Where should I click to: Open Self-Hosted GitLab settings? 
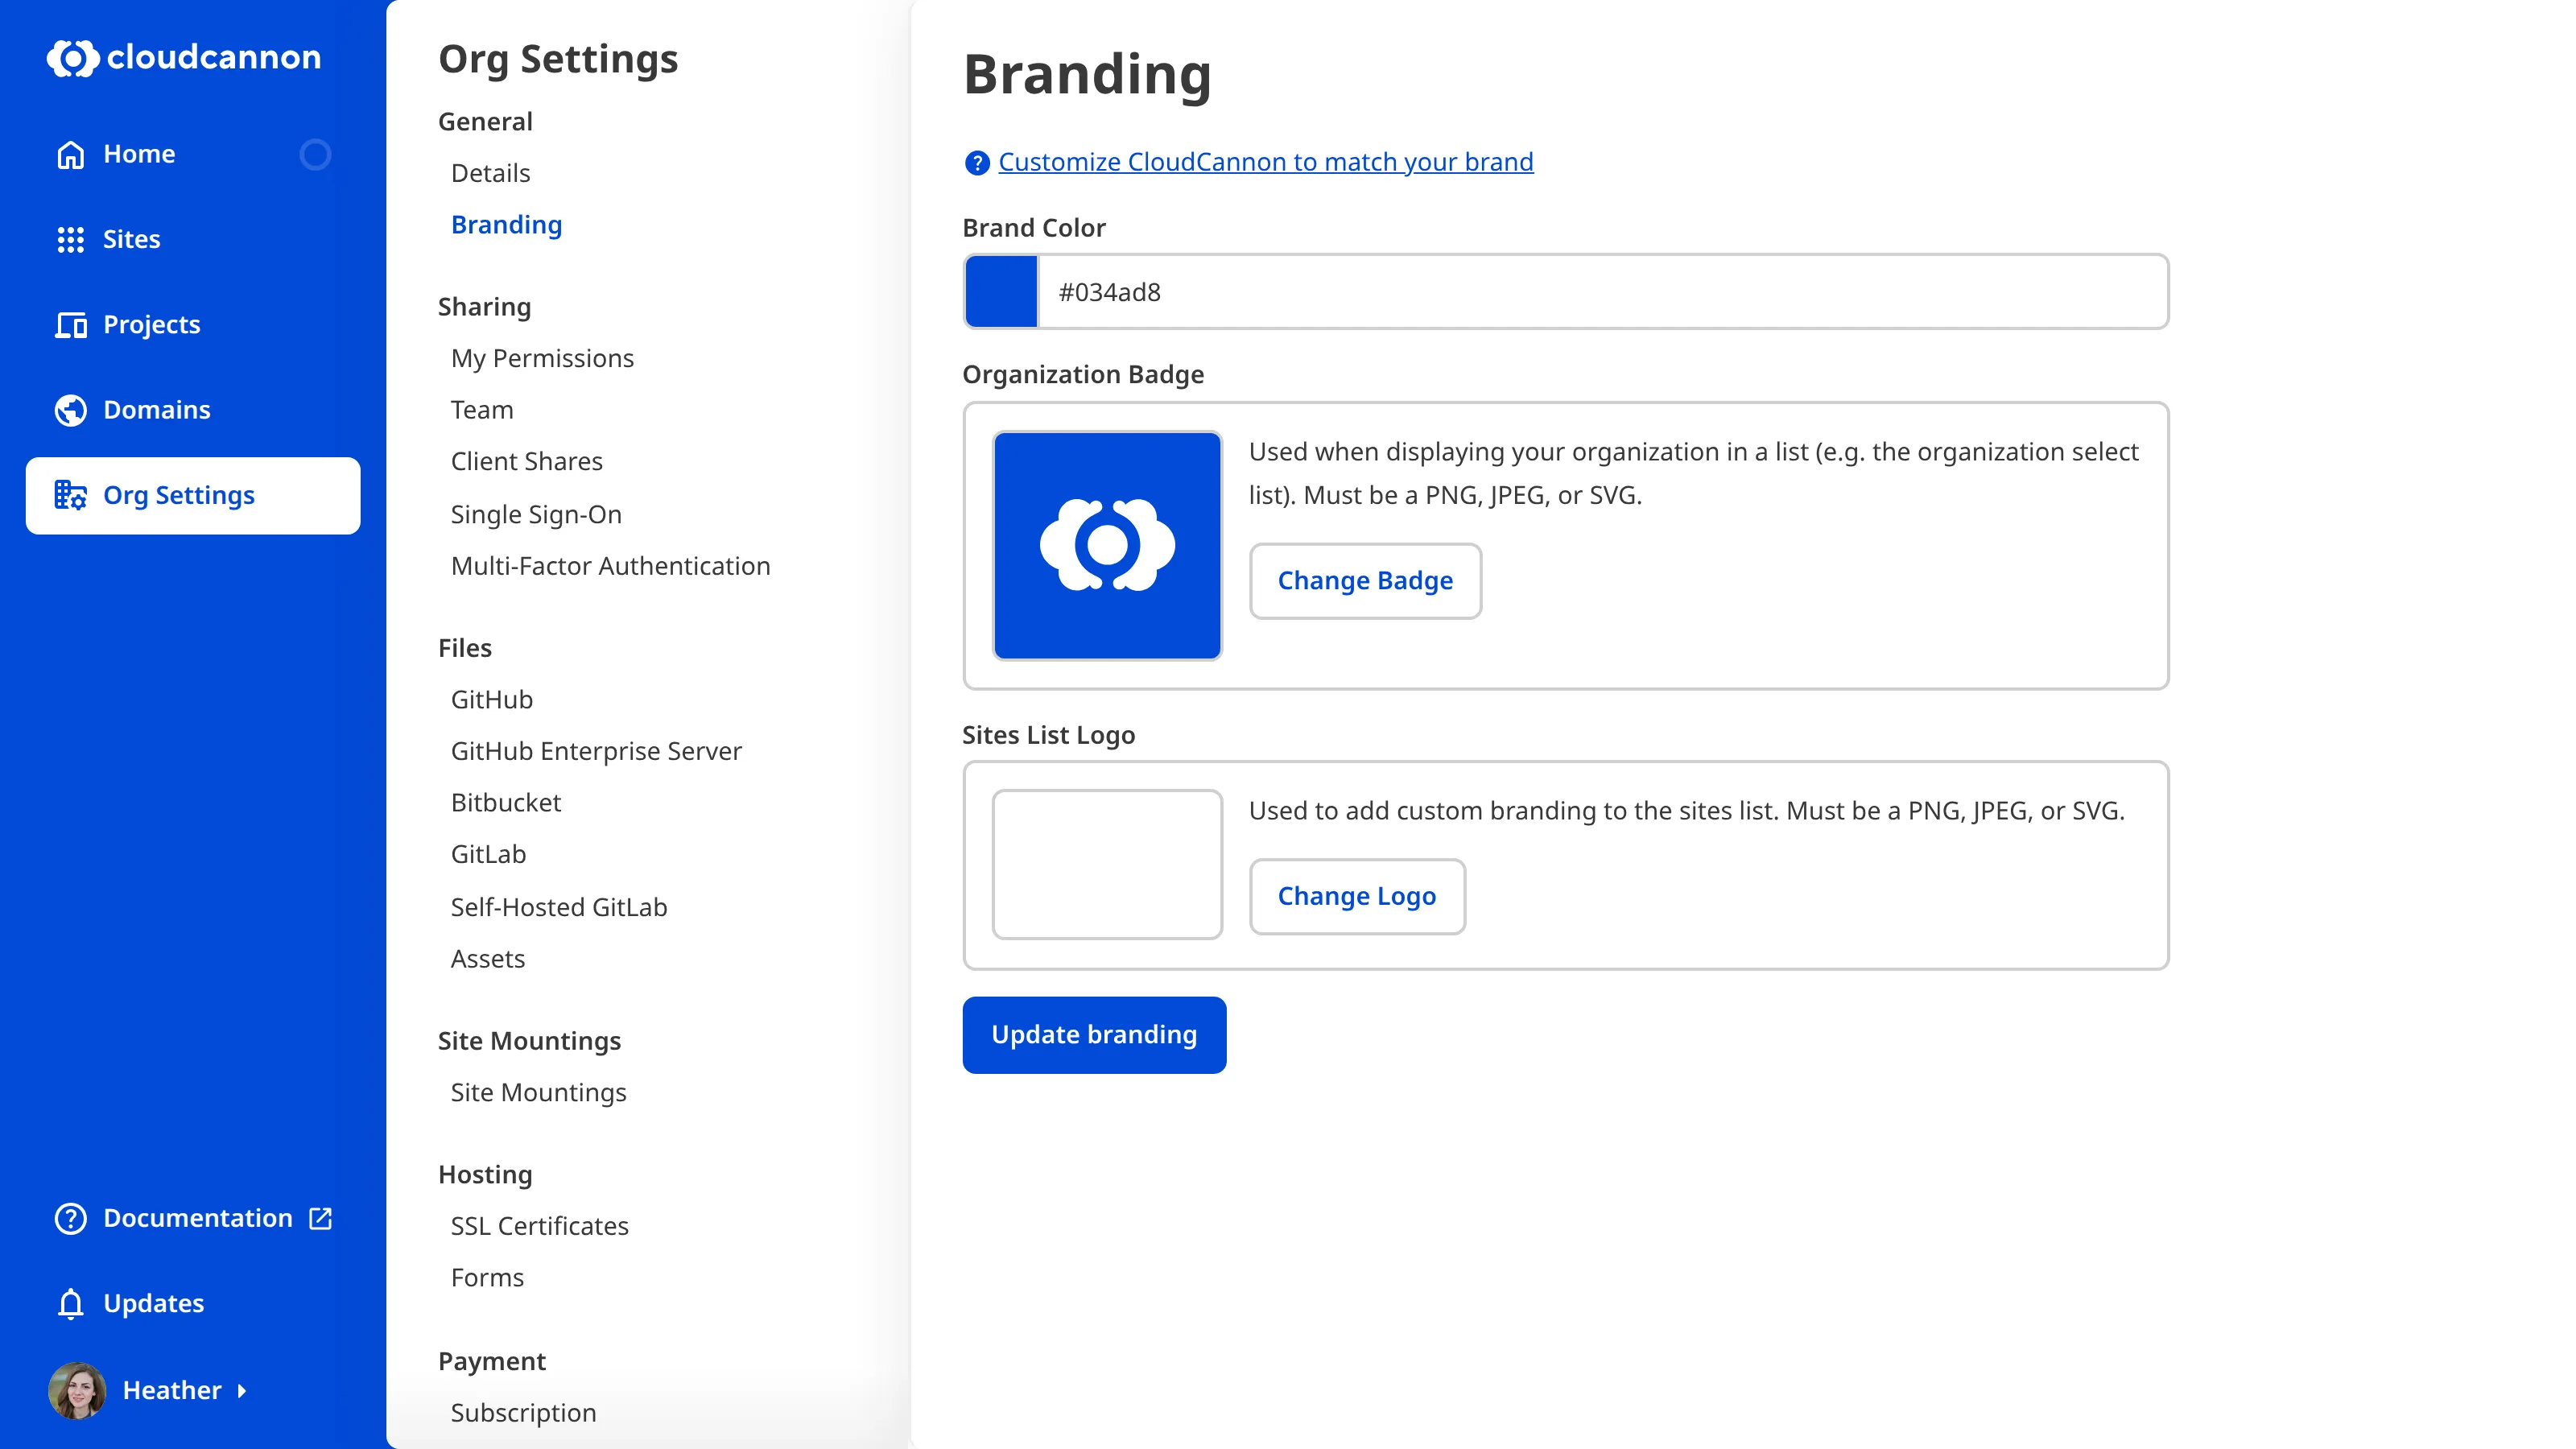tap(559, 907)
